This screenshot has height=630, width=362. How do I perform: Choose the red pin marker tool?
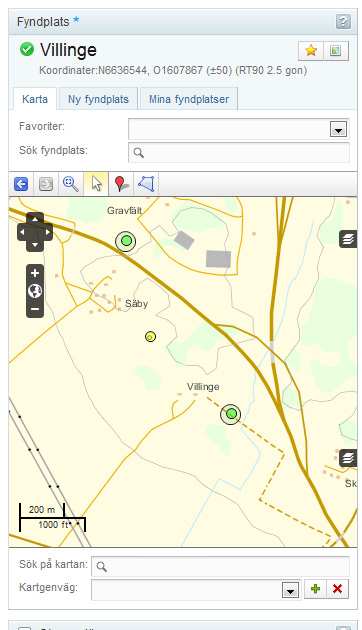click(x=121, y=184)
